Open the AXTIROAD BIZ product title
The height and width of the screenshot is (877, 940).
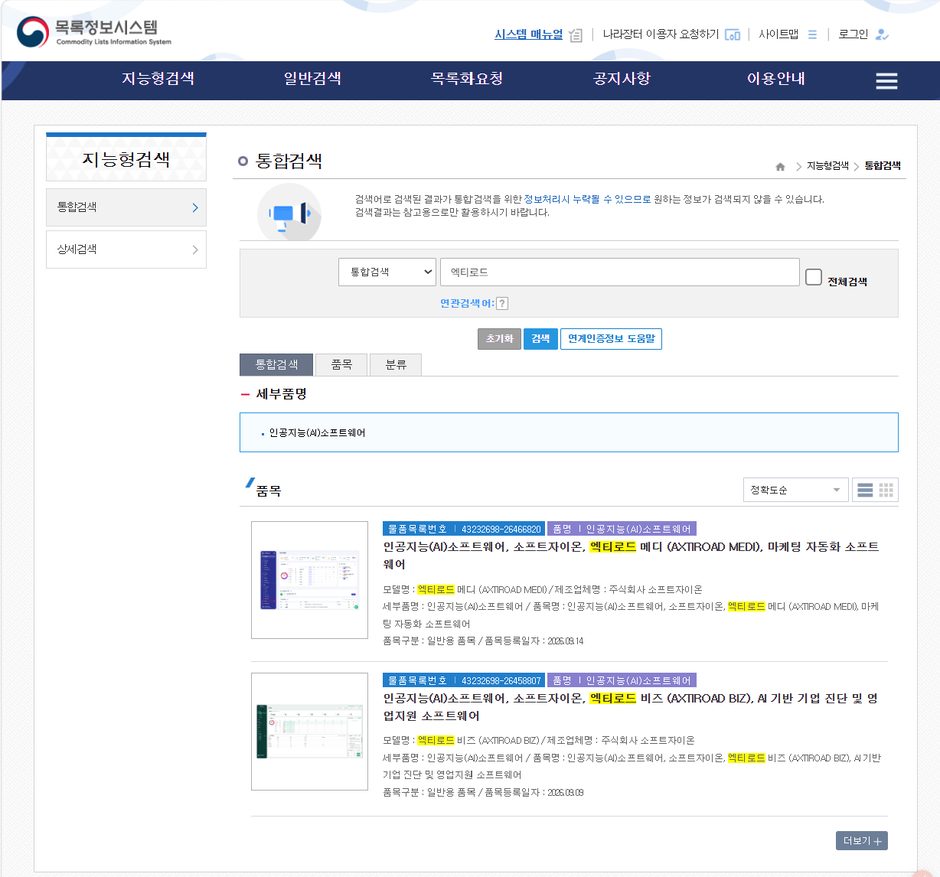point(631,707)
